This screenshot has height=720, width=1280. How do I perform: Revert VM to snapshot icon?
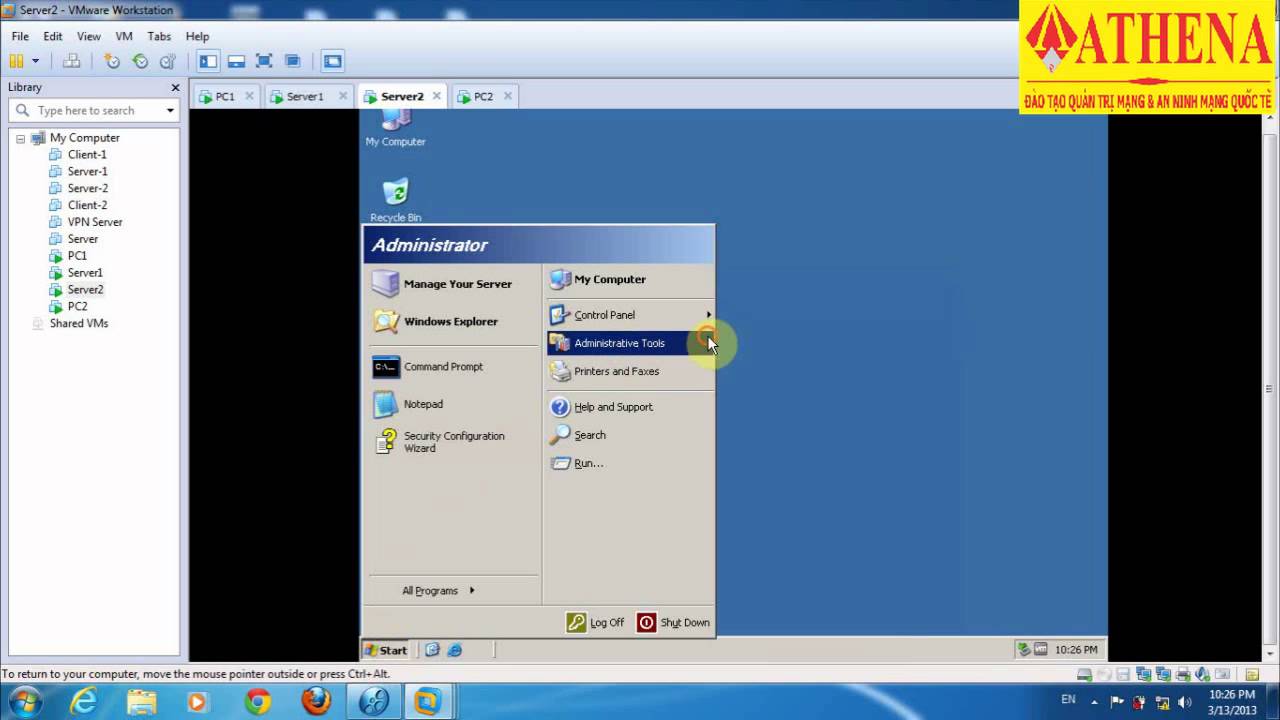click(x=140, y=61)
